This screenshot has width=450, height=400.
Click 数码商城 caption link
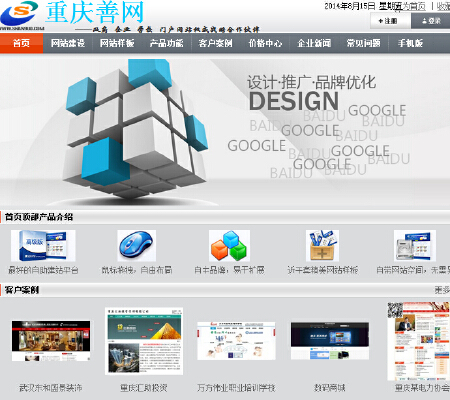tap(330, 388)
